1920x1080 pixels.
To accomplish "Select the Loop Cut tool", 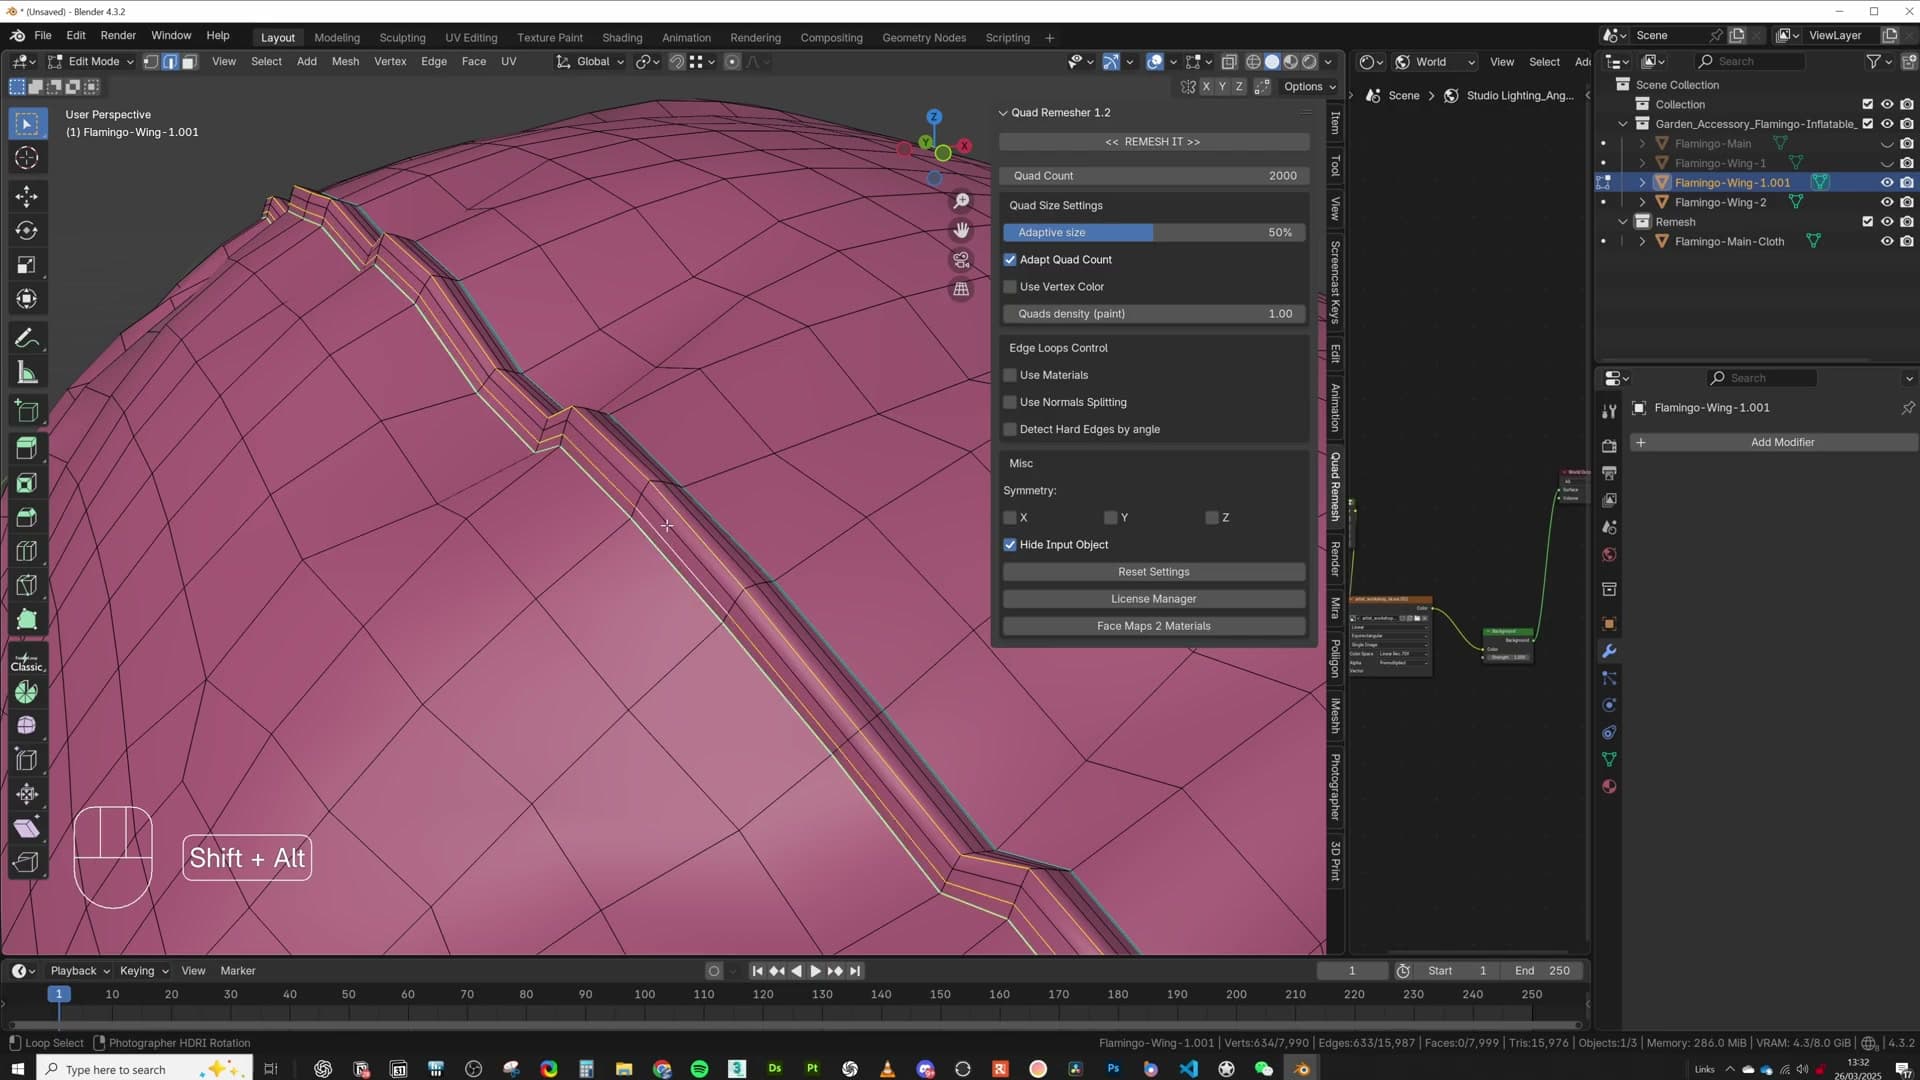I will click(27, 552).
